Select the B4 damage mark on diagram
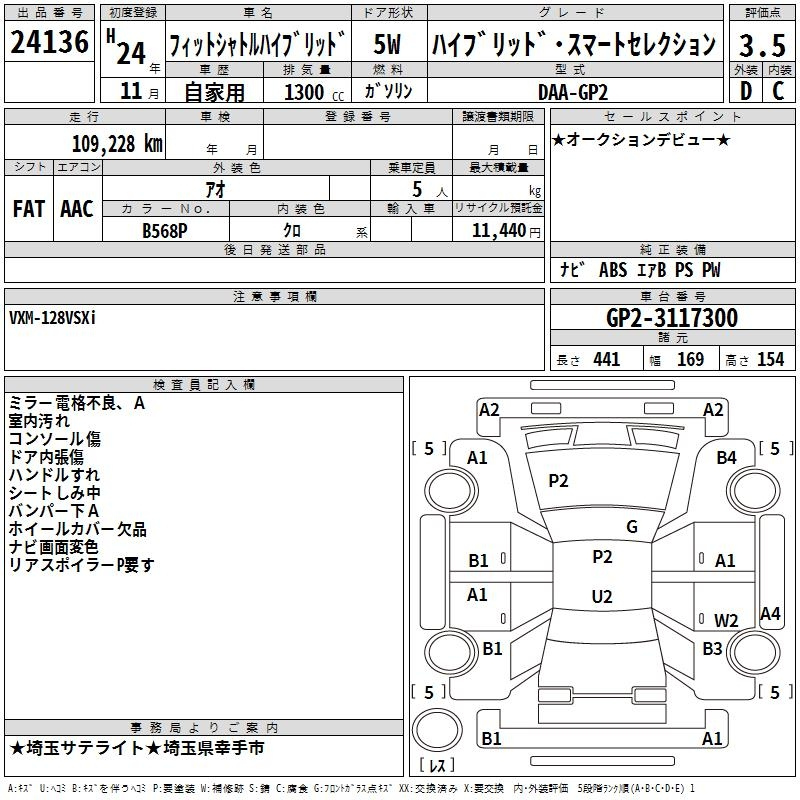Image resolution: width=800 pixels, height=800 pixels. (726, 457)
